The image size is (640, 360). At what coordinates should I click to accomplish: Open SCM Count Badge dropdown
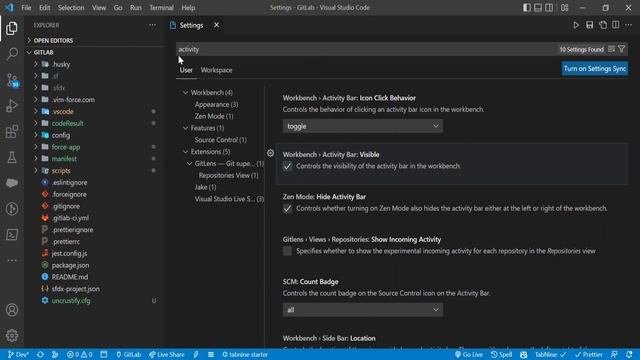point(362,310)
